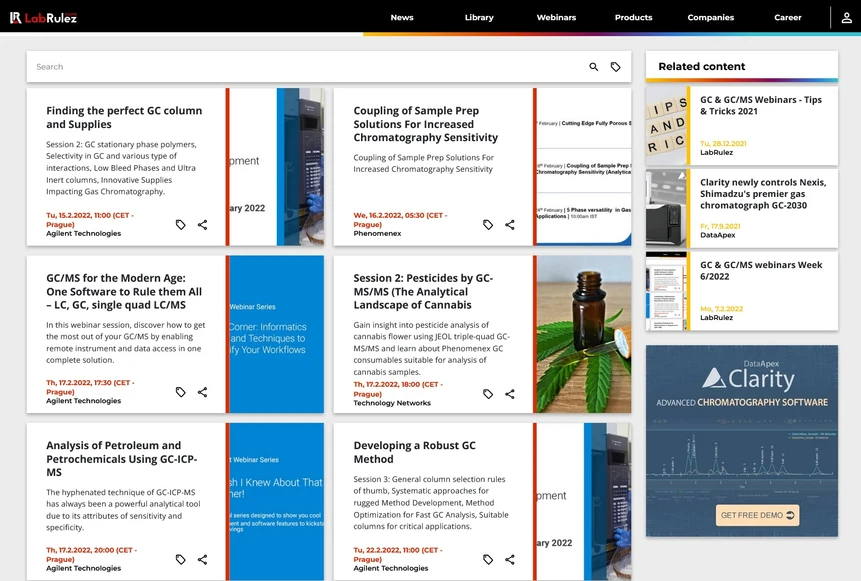
Task: Share the Analysis of Petroleum and Petrochemicals webinar
Action: pos(203,560)
